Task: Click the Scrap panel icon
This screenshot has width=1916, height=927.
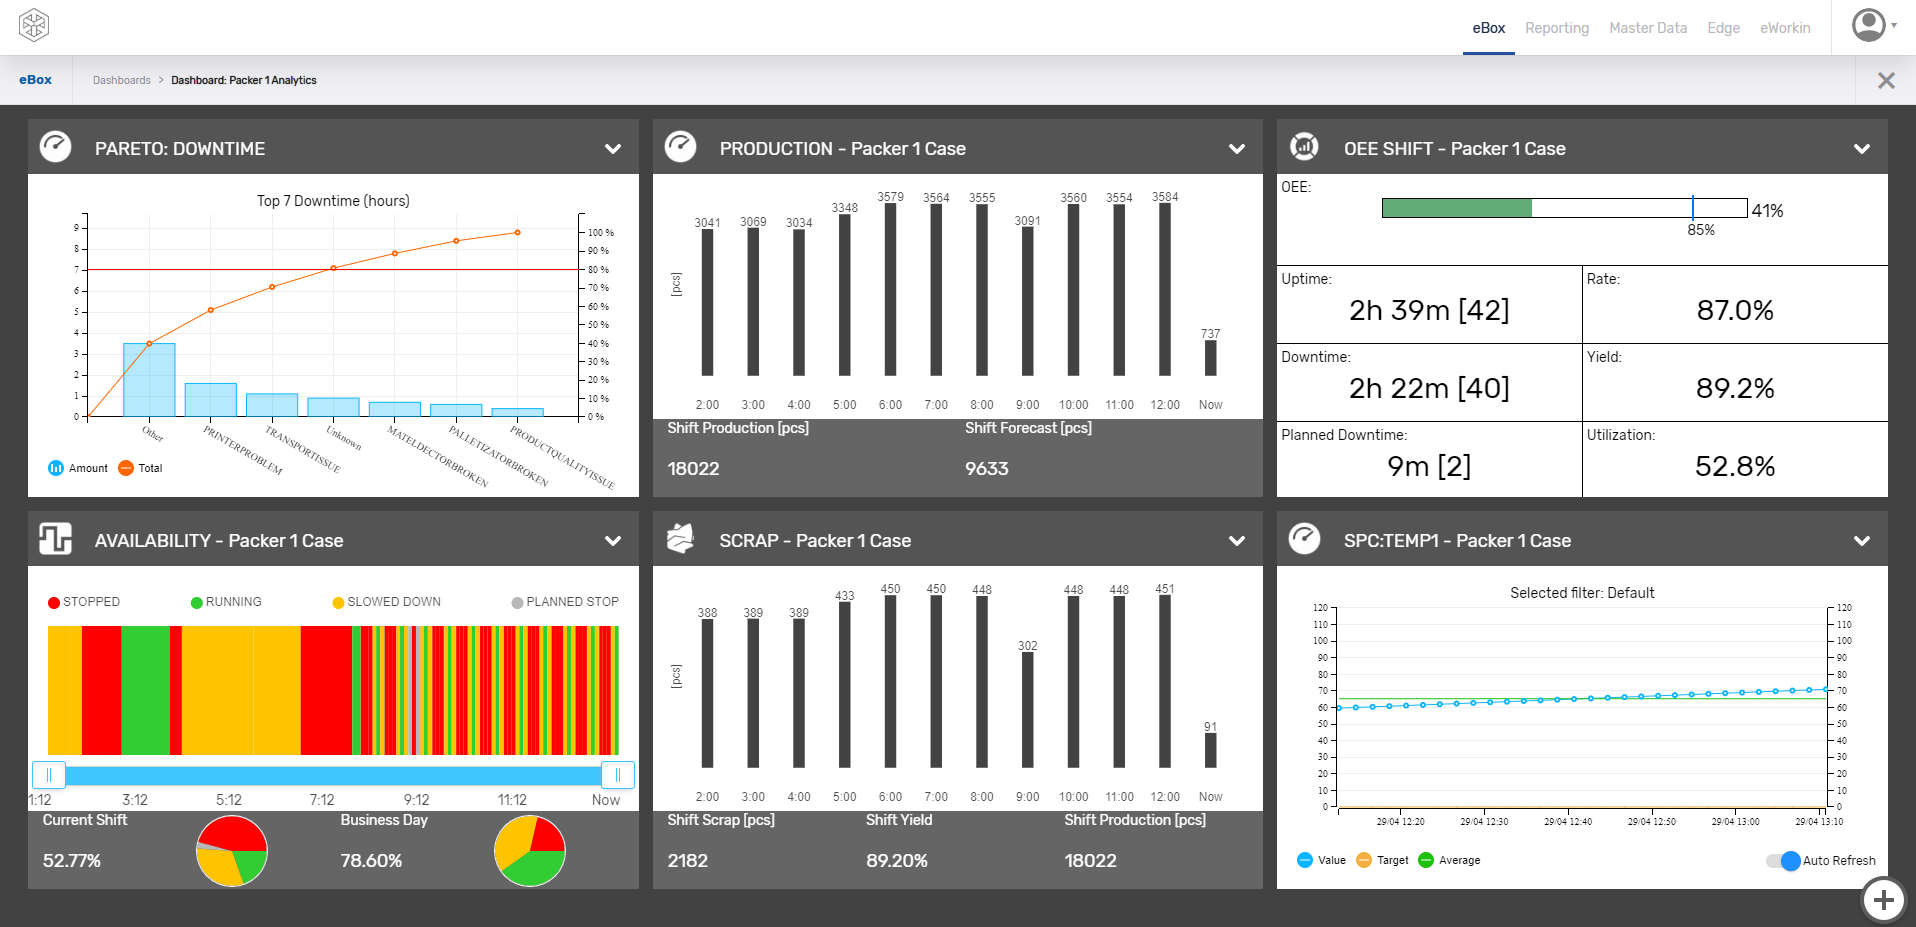Action: (681, 540)
